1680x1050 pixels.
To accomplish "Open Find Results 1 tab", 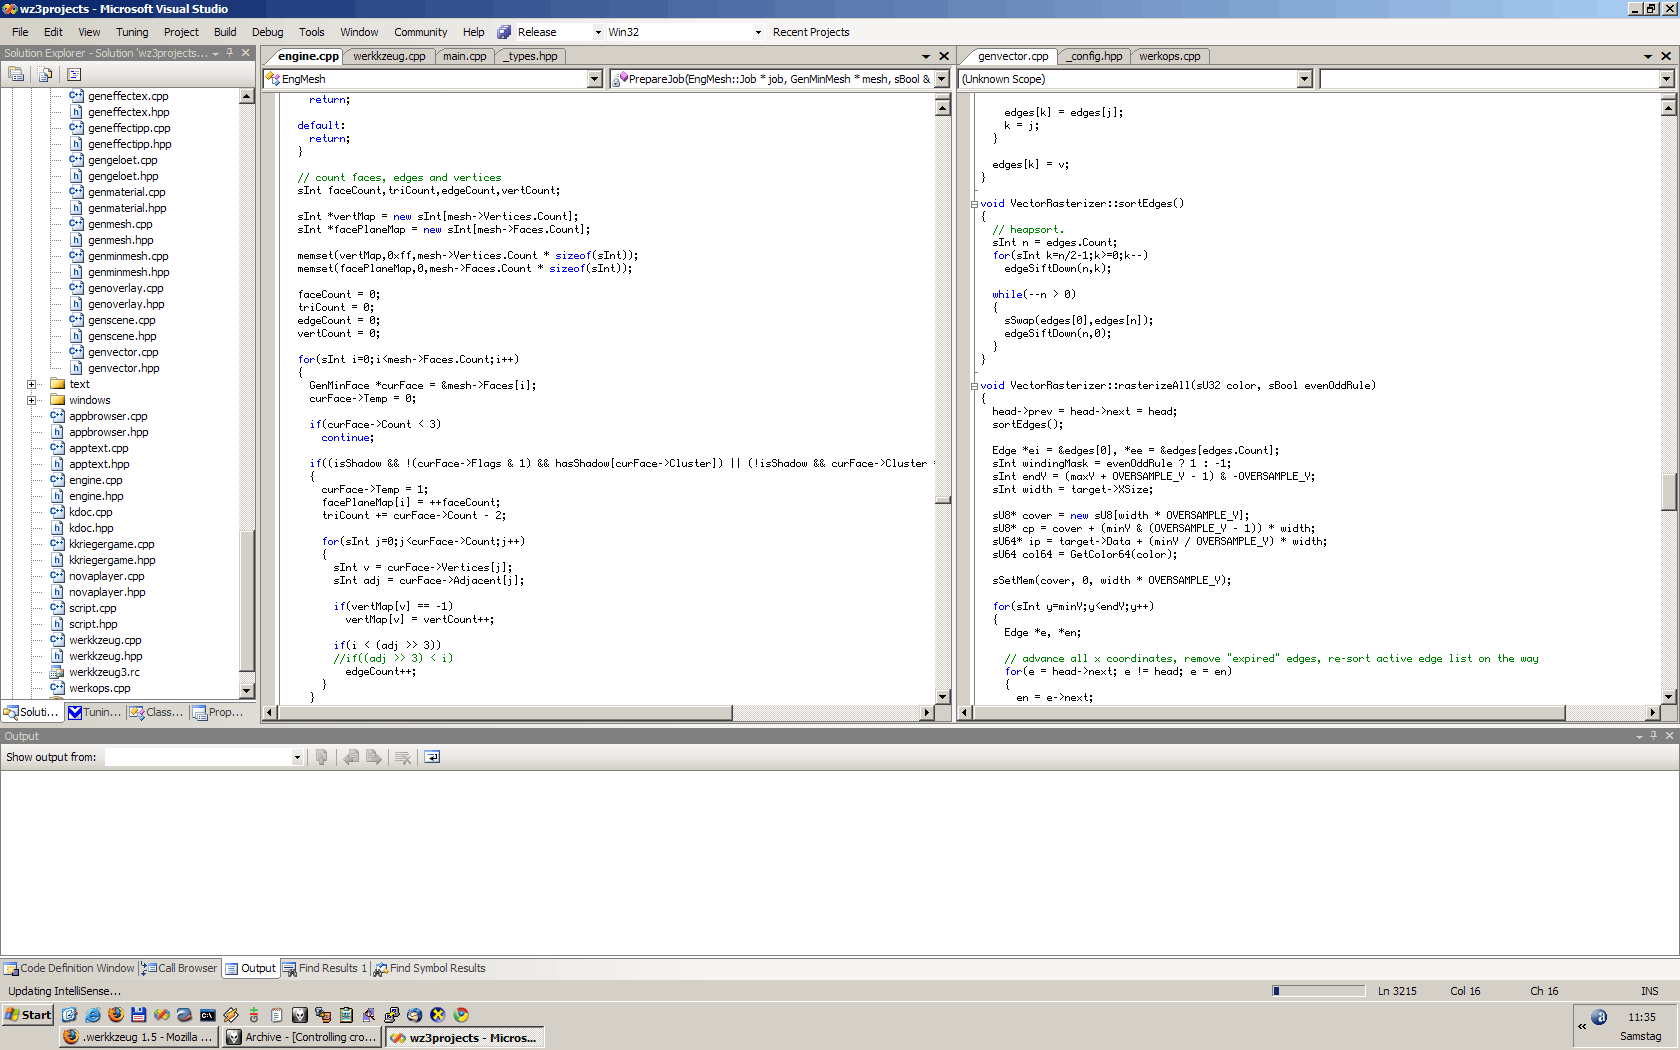I will (x=325, y=968).
